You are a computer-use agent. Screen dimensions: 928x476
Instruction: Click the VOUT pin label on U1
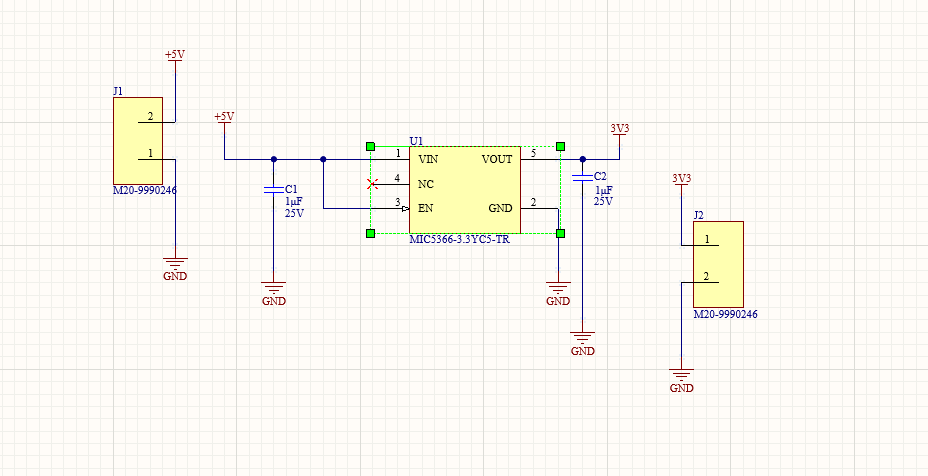(497, 159)
